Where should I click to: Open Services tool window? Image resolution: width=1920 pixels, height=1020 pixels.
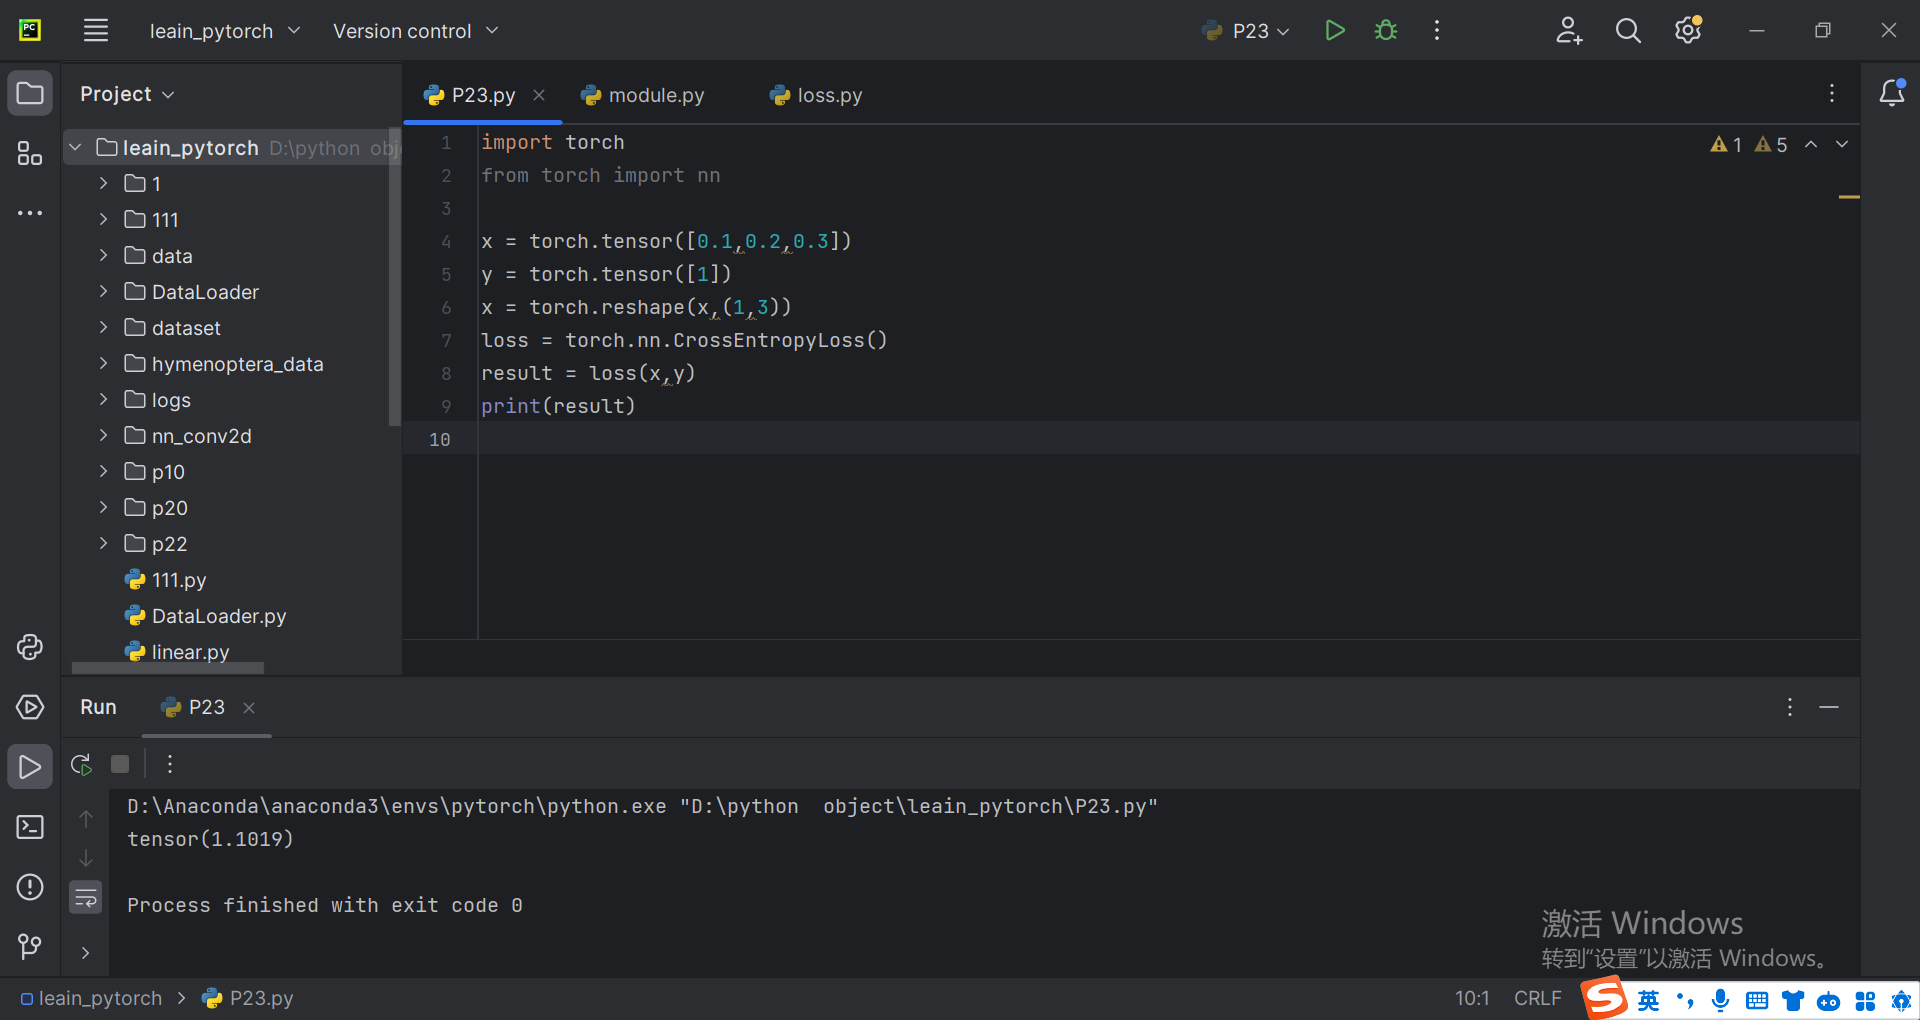30,707
